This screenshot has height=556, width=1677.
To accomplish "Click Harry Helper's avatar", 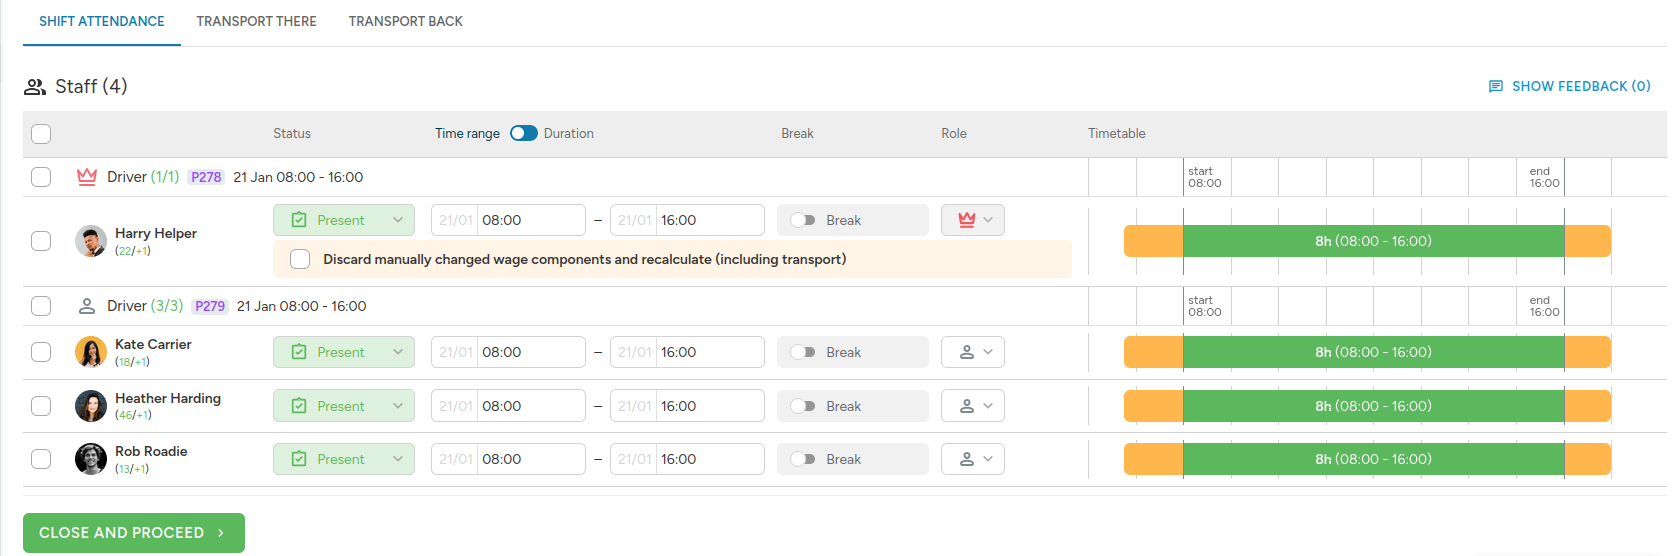I will coord(91,241).
